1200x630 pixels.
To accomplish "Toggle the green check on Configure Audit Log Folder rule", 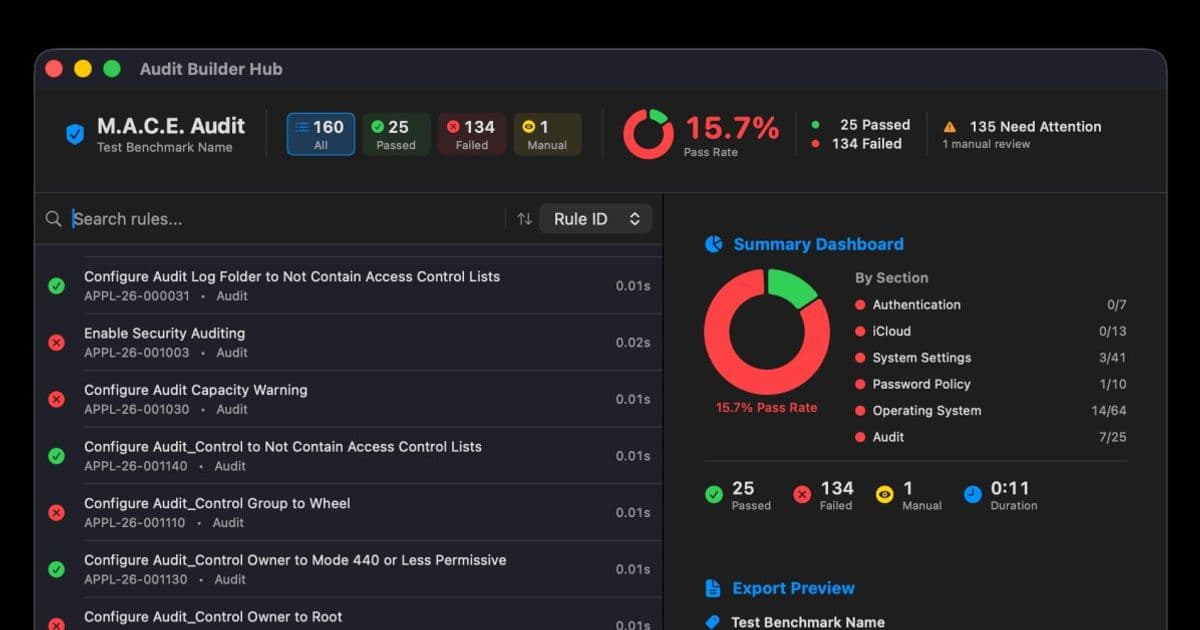I will click(x=56, y=285).
